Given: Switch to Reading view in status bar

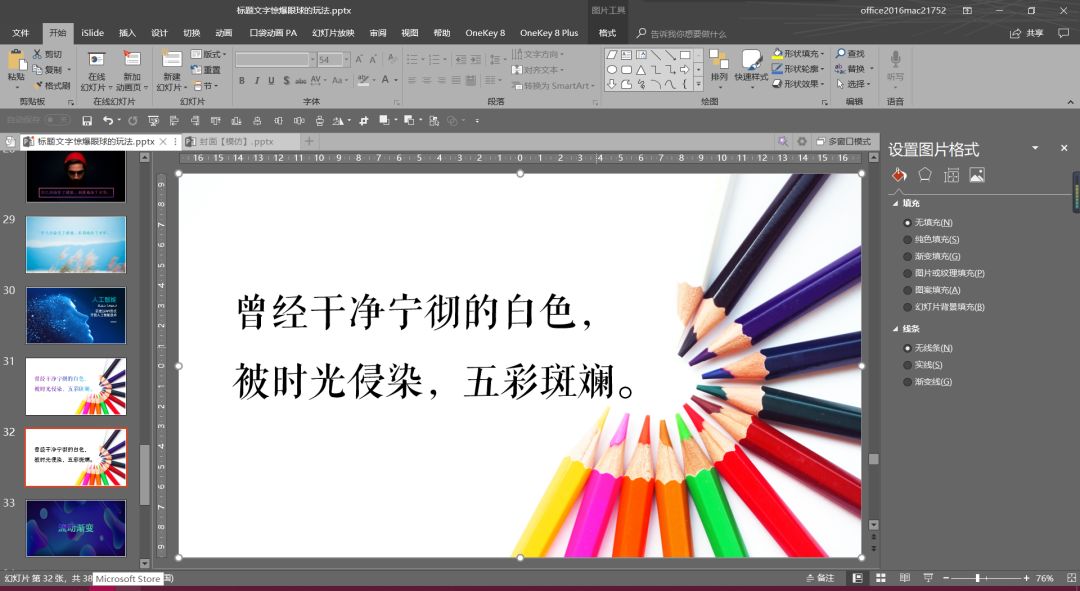Looking at the screenshot, I should (904, 578).
